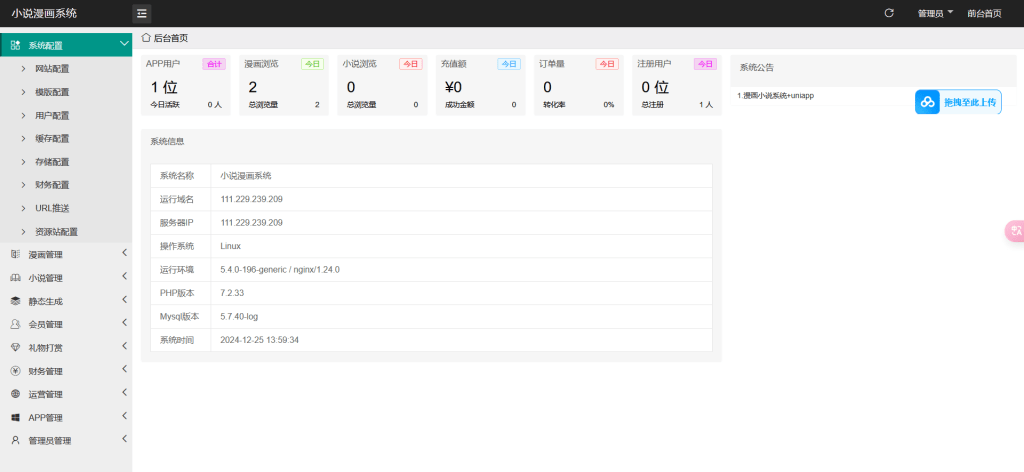The width and height of the screenshot is (1024, 472).
Task: Select the 缓存配置 submenu item
Action: pyautogui.click(x=52, y=139)
